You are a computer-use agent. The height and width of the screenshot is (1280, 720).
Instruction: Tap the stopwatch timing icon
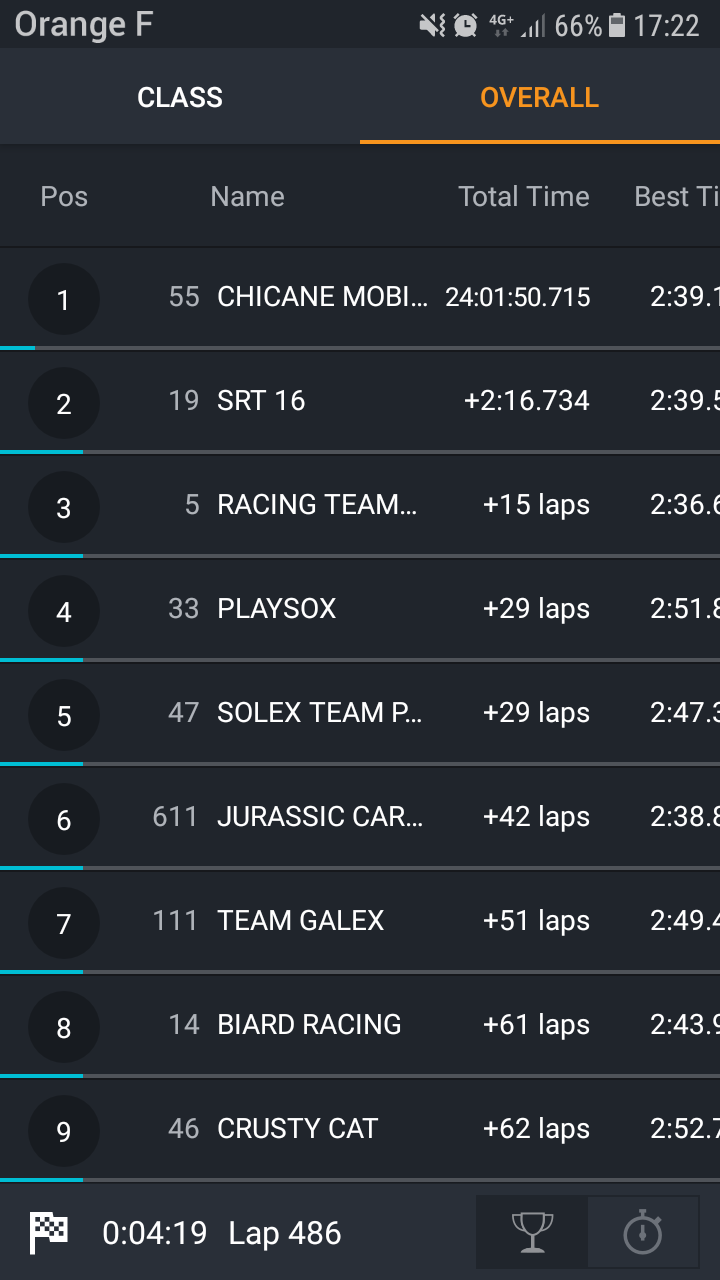pyautogui.click(x=642, y=1231)
